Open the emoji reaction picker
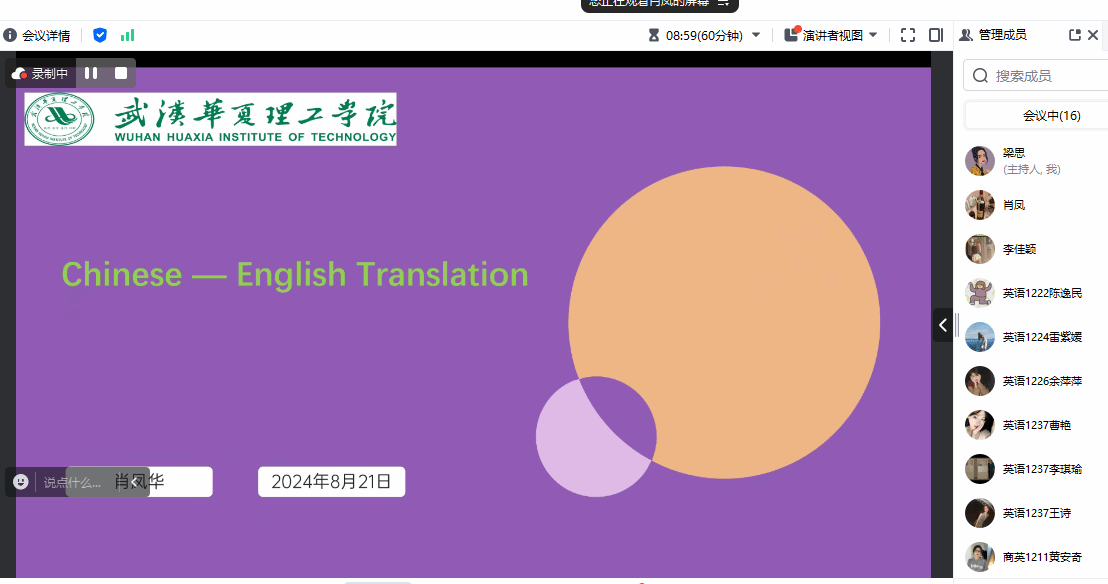This screenshot has height=584, width=1108. click(x=21, y=482)
